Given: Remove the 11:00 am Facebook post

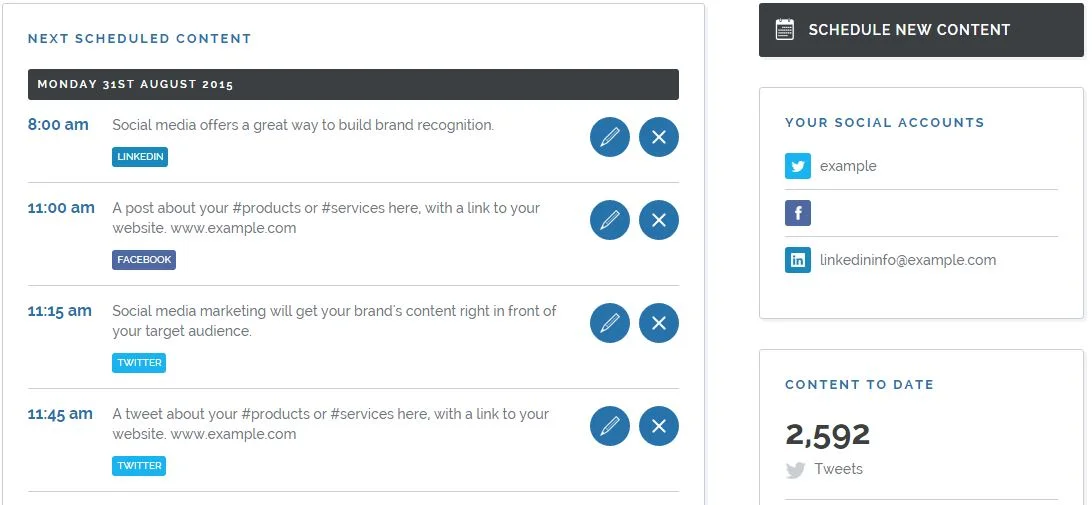Looking at the screenshot, I should point(659,220).
